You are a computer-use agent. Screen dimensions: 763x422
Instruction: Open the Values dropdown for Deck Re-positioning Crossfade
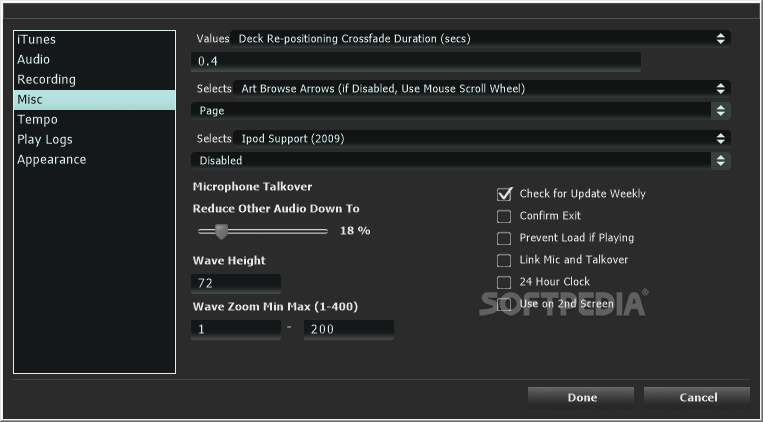[480, 38]
